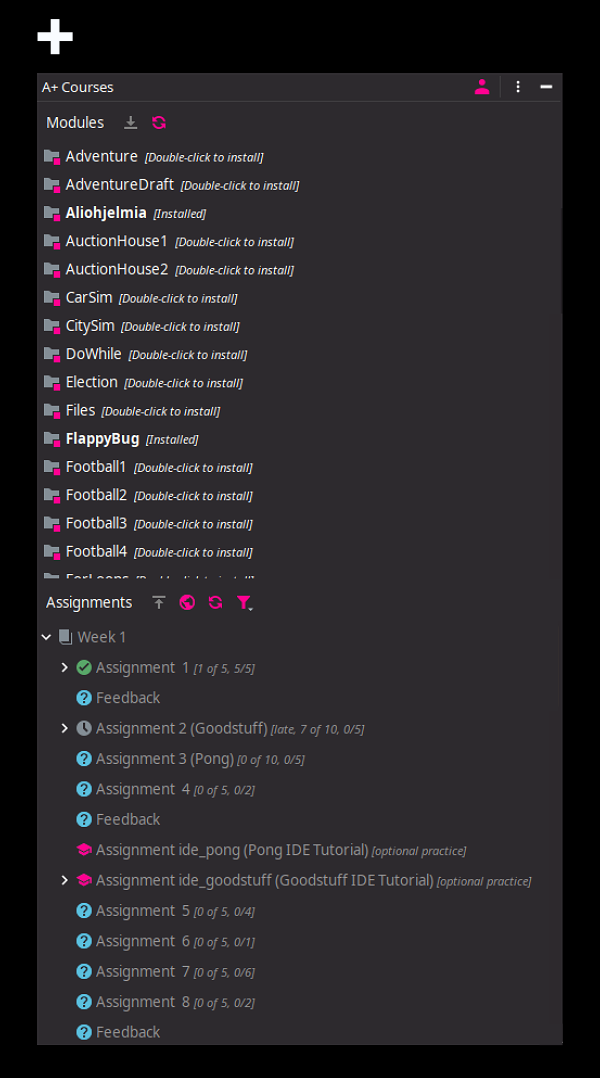This screenshot has height=1078, width=600.
Task: Expand Assignment 1 submissions
Action: click(x=65, y=668)
